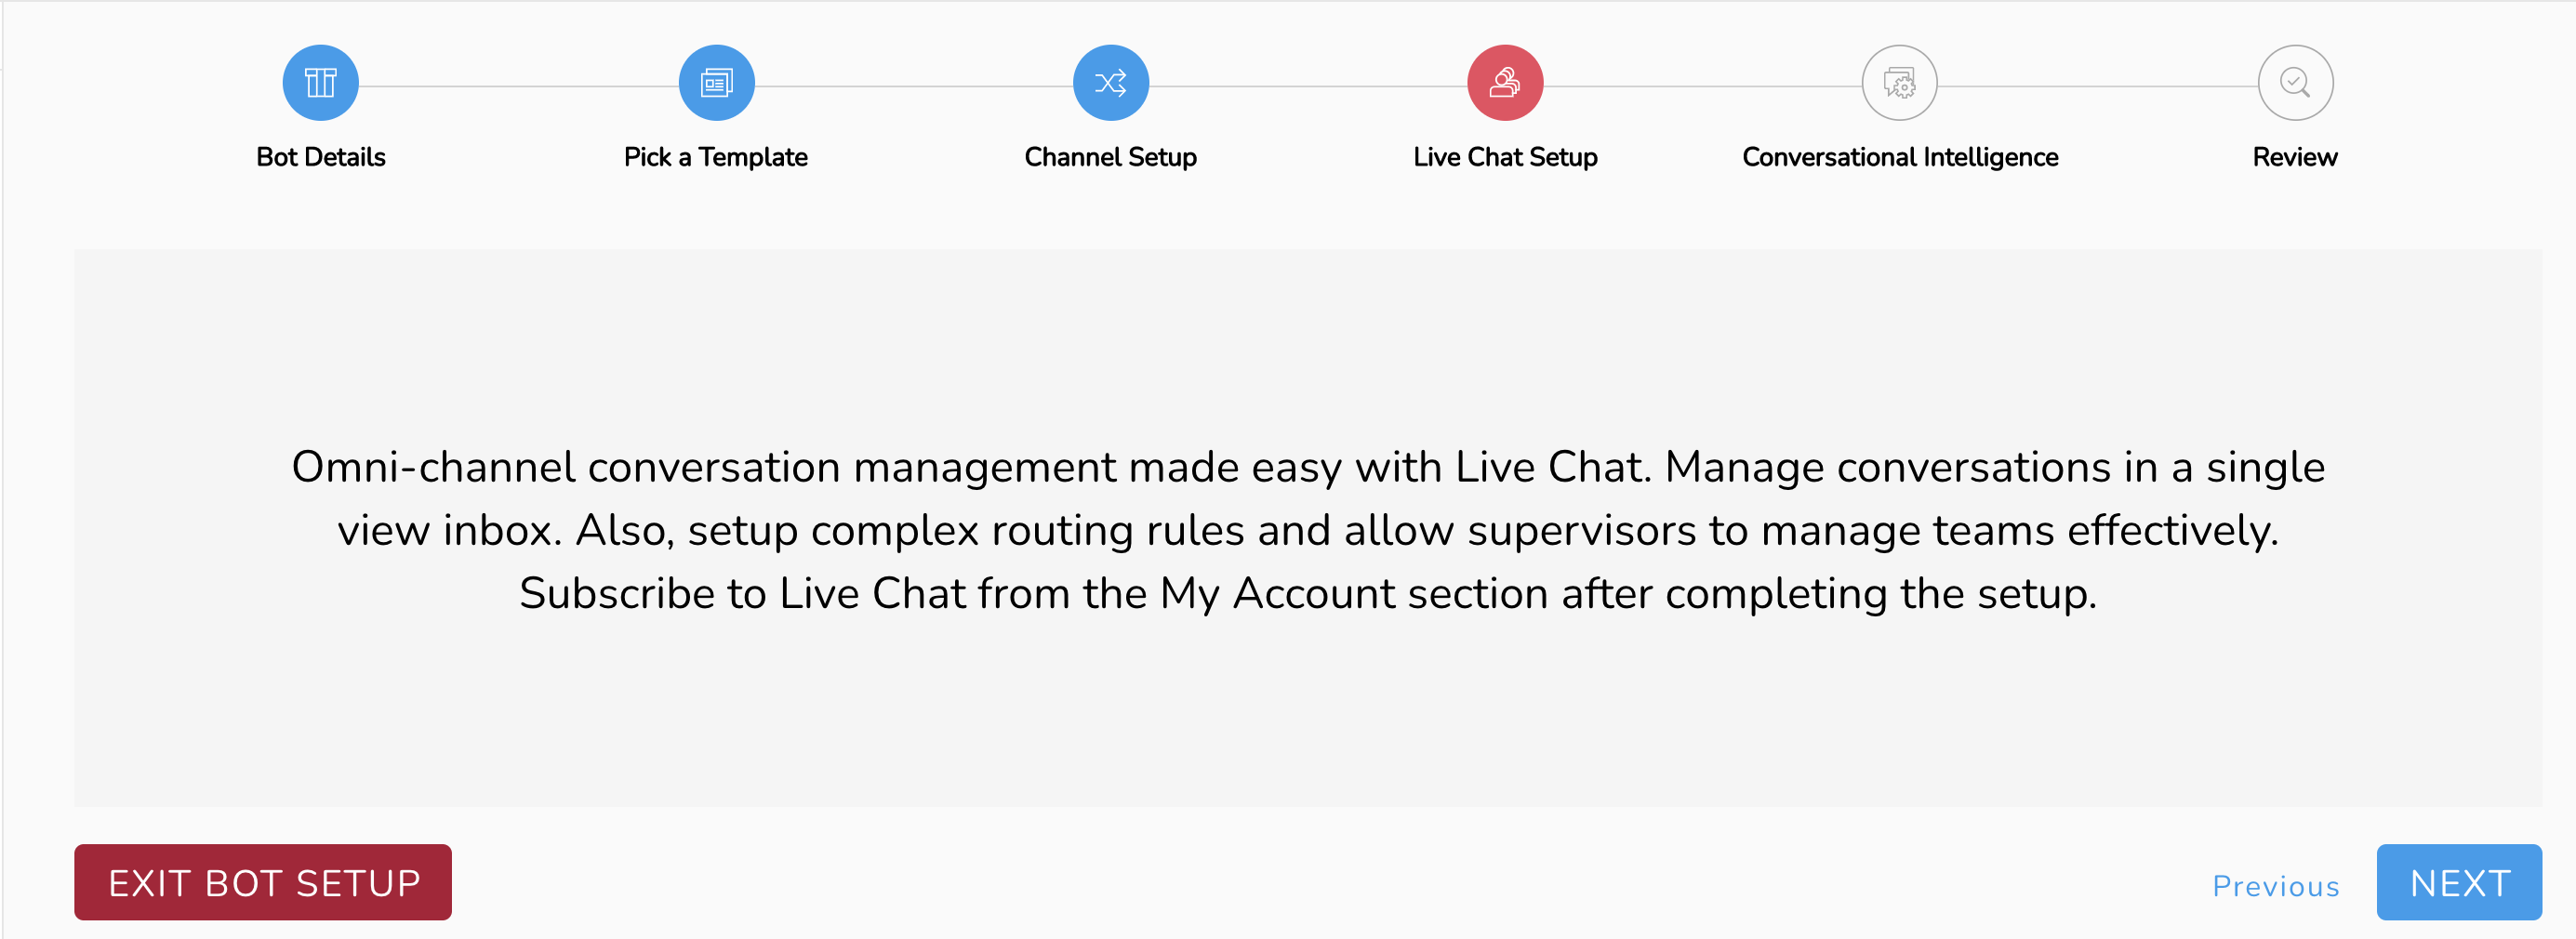Image resolution: width=2576 pixels, height=939 pixels.
Task: Click the Pick a Template label
Action: pyautogui.click(x=716, y=157)
